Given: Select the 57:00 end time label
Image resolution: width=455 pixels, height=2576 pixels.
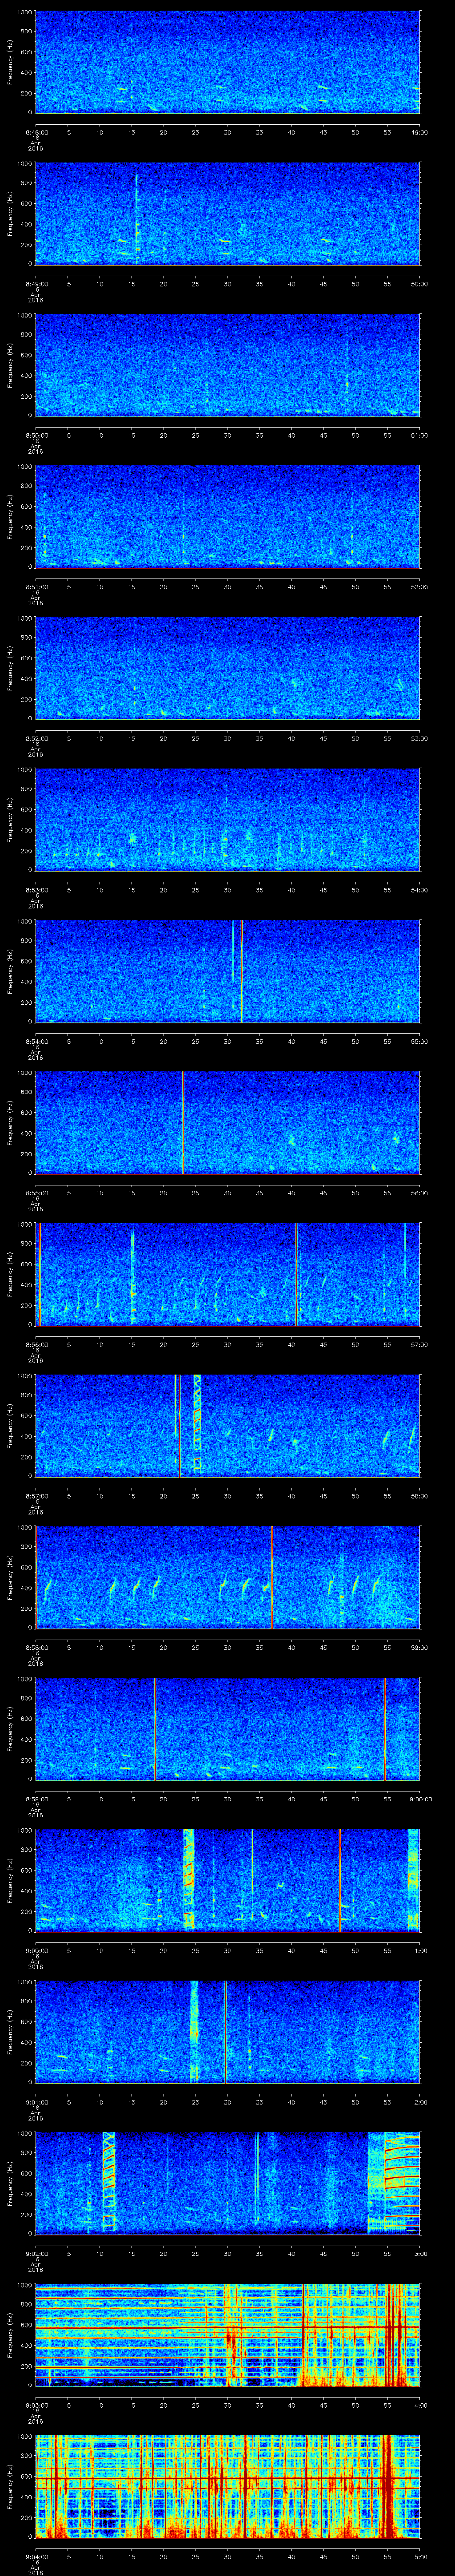Looking at the screenshot, I should click(x=420, y=1344).
